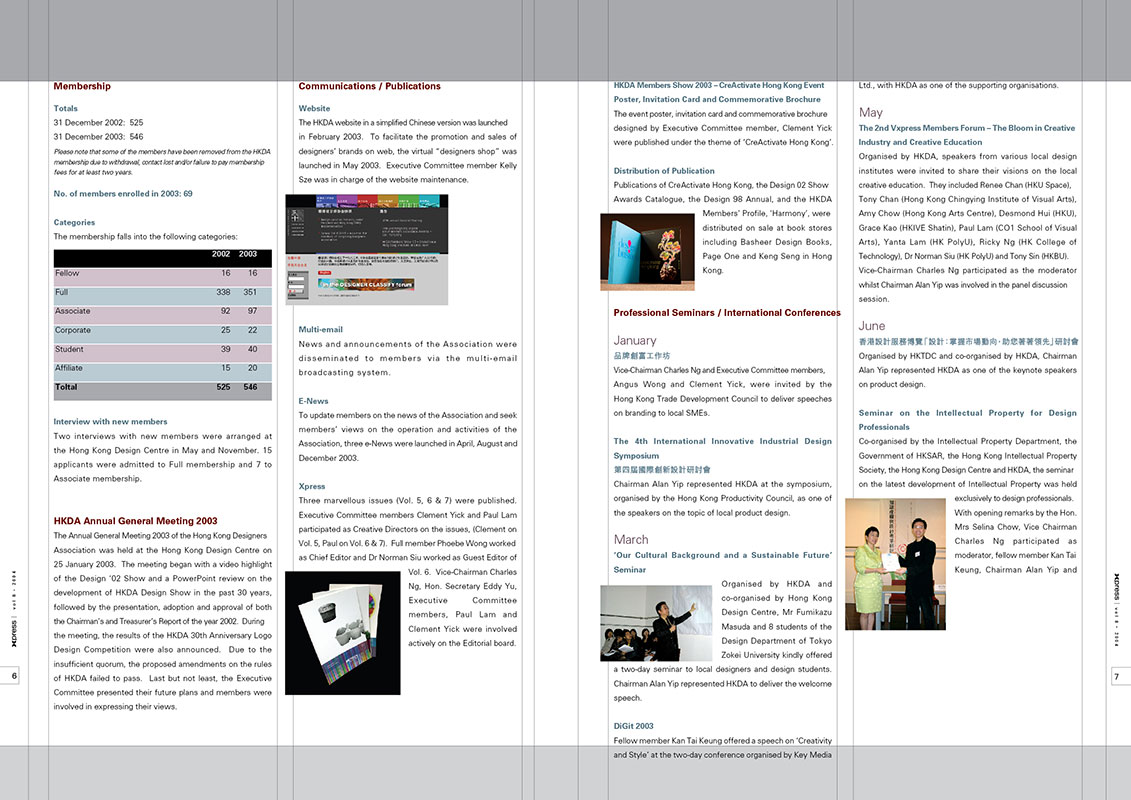Select "No. of members enrolled in 2003: 69"
The width and height of the screenshot is (1131, 800).
[123, 193]
